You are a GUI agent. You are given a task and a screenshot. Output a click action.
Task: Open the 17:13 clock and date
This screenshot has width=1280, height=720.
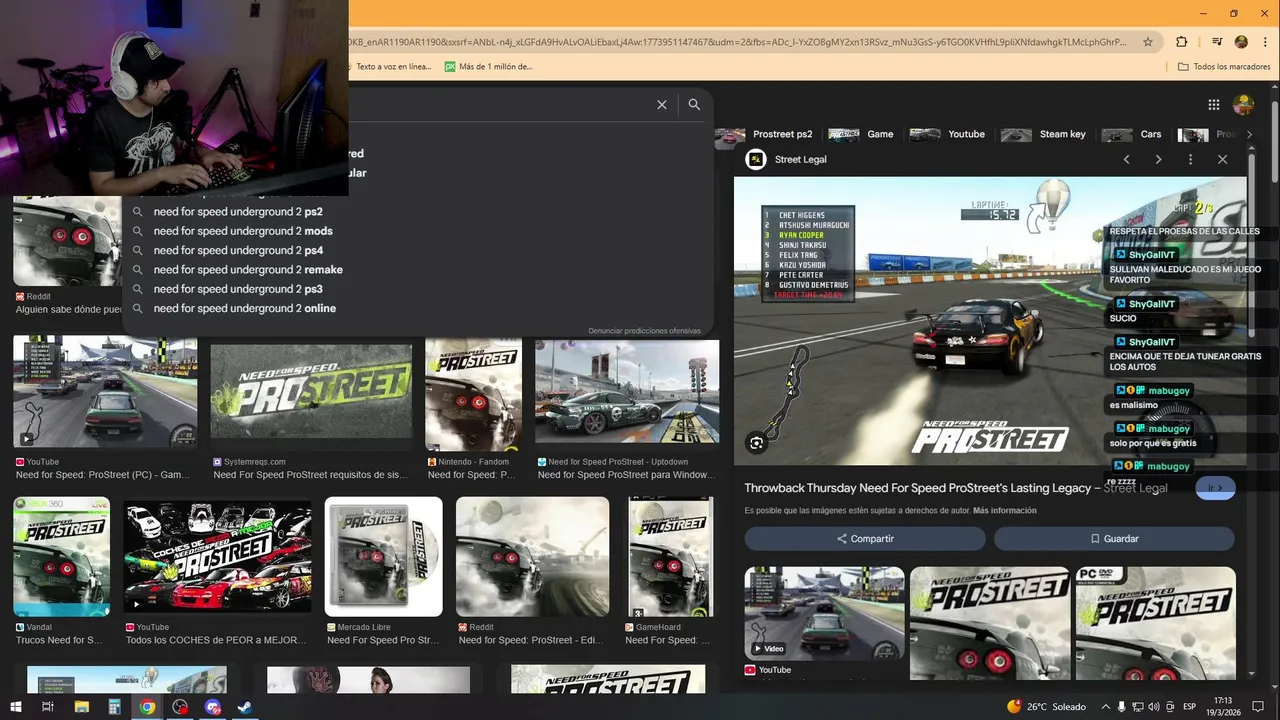[x=1223, y=707]
